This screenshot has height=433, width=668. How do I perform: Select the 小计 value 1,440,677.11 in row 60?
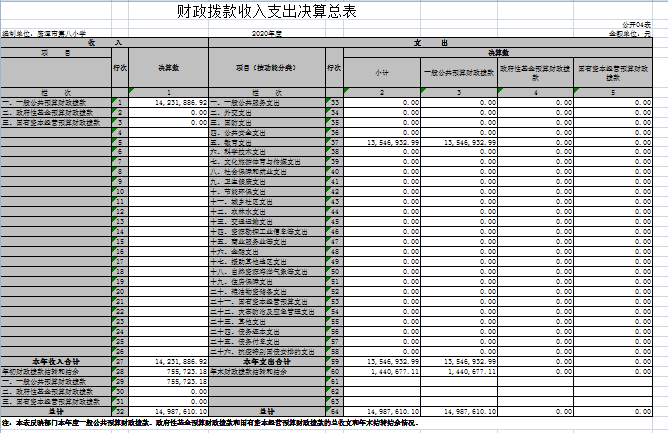[x=382, y=372]
